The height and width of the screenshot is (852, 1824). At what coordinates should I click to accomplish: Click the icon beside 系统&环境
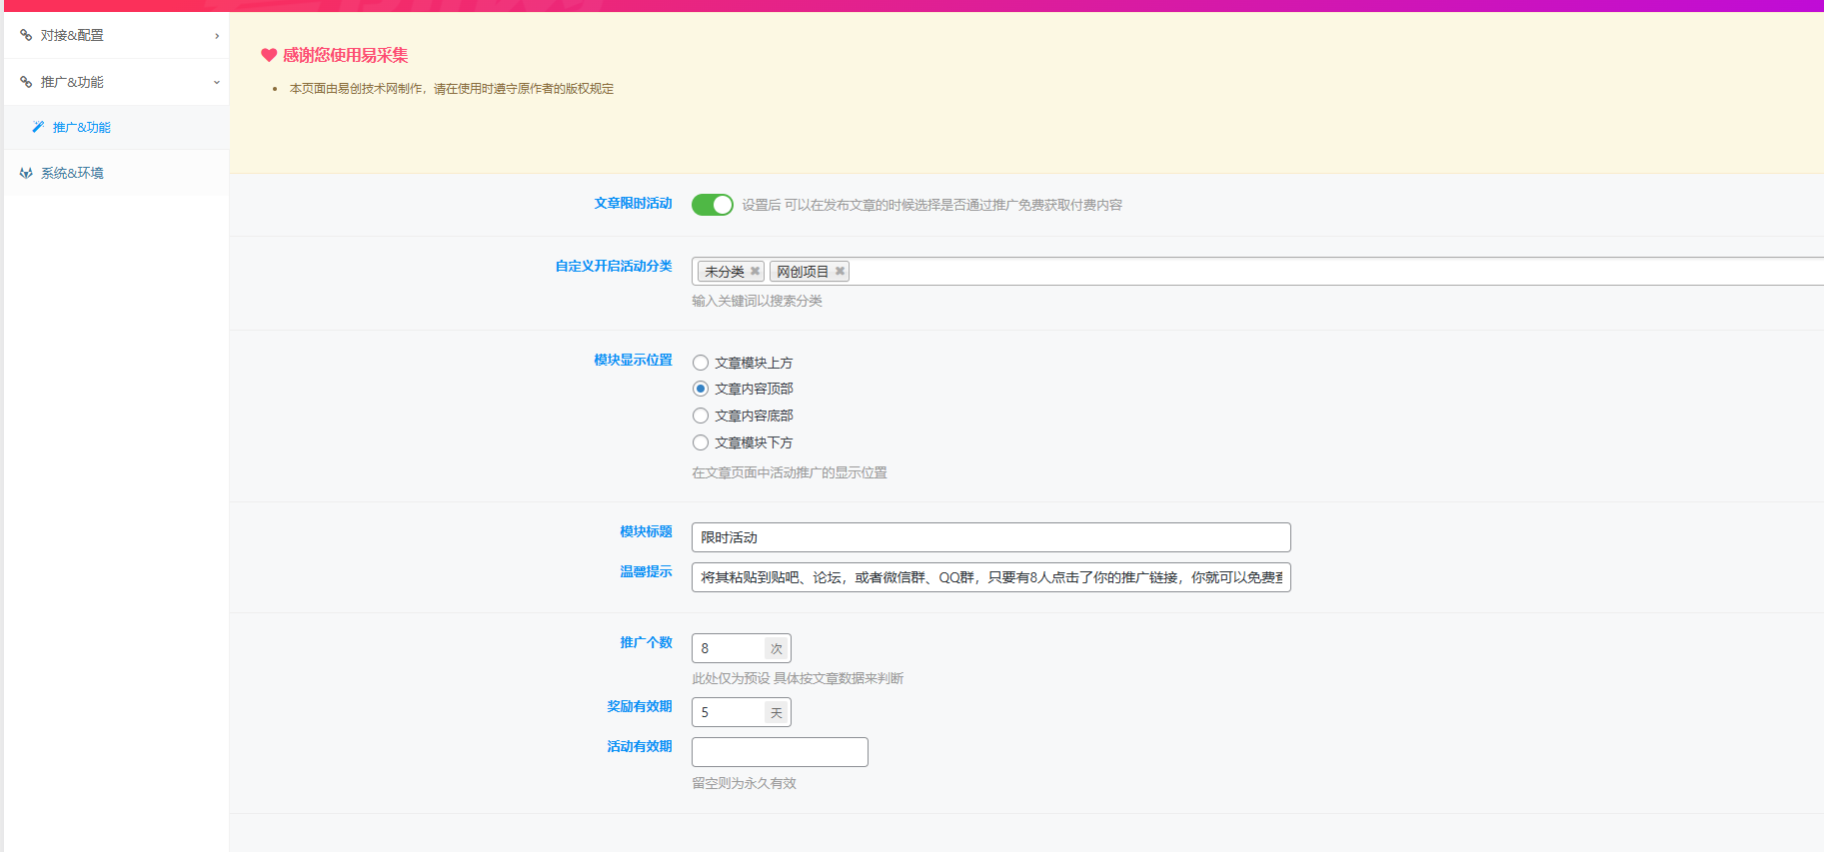tap(26, 173)
